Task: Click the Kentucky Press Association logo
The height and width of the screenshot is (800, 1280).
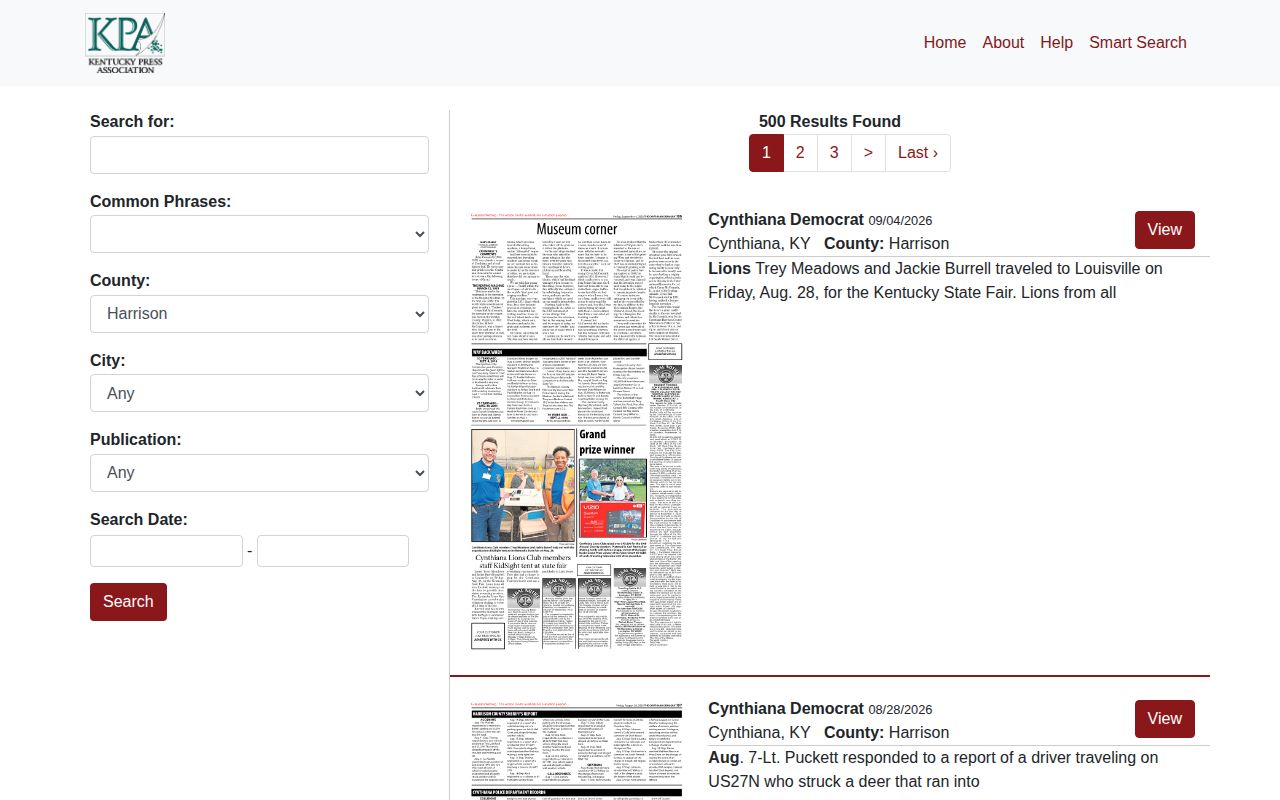Action: click(125, 43)
